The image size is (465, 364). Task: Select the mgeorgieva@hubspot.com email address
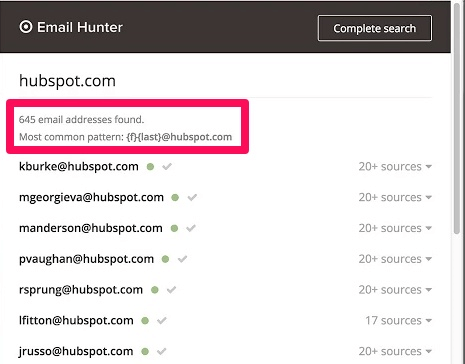tap(91, 197)
